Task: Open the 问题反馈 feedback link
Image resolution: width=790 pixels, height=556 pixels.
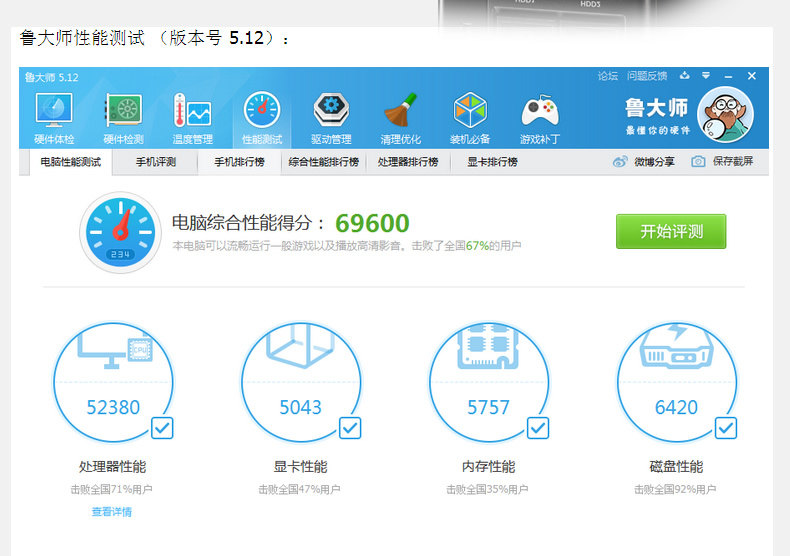Action: click(x=647, y=76)
